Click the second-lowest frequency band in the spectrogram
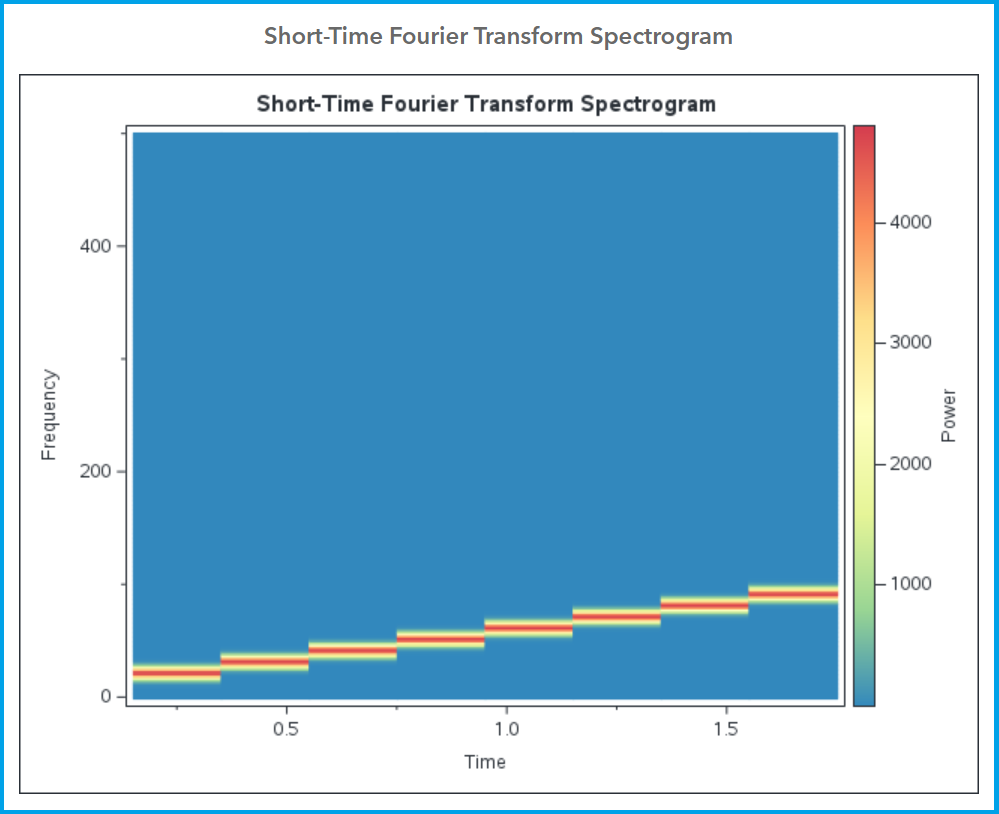 point(264,662)
